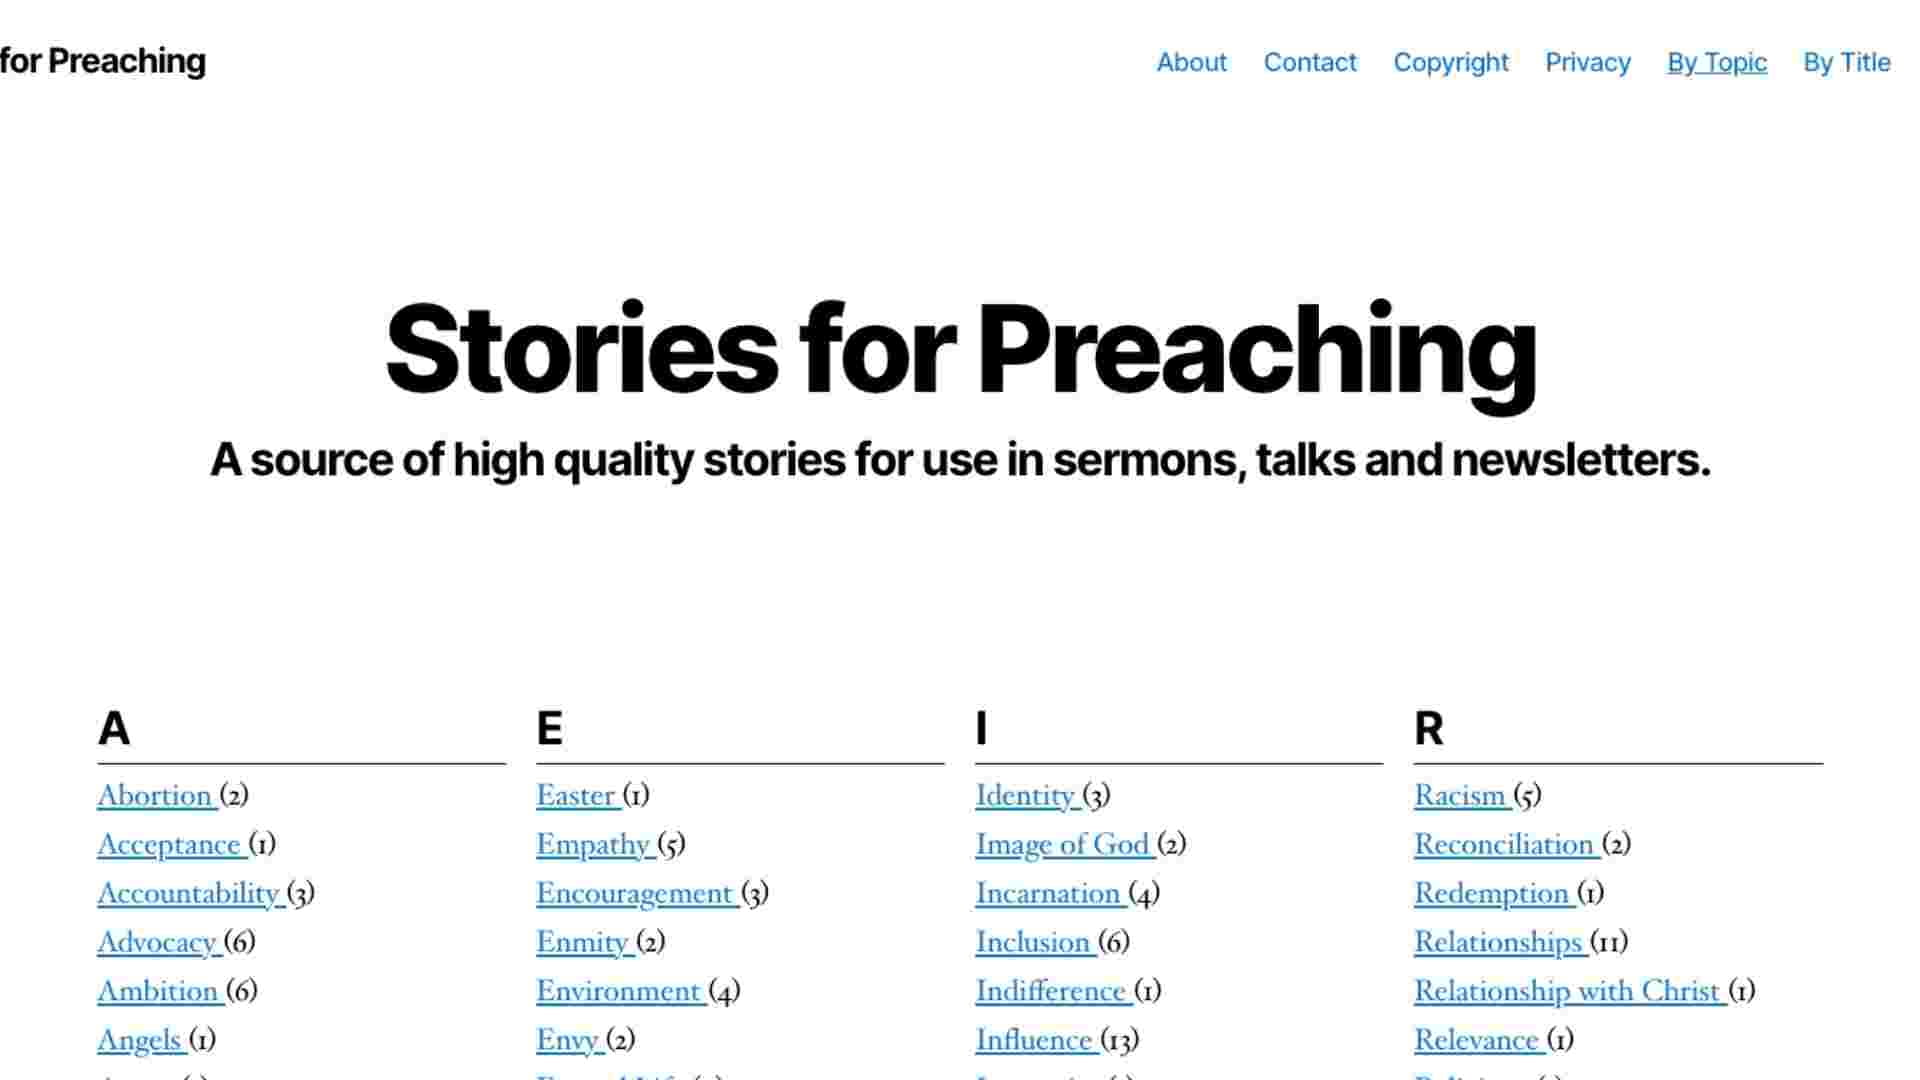Open the Privacy page

(x=1588, y=63)
